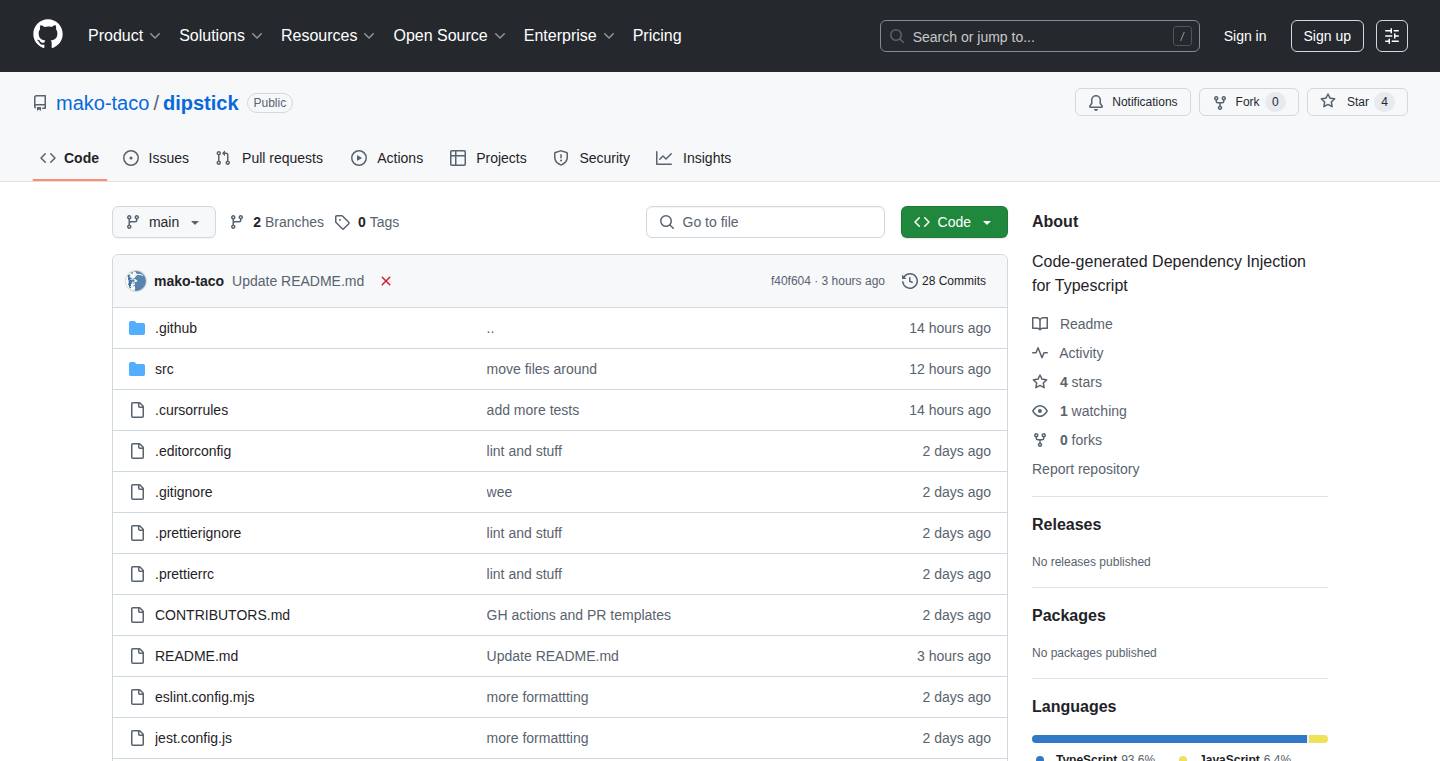This screenshot has width=1440, height=761.
Task: Click the Sign in link
Action: pos(1245,36)
